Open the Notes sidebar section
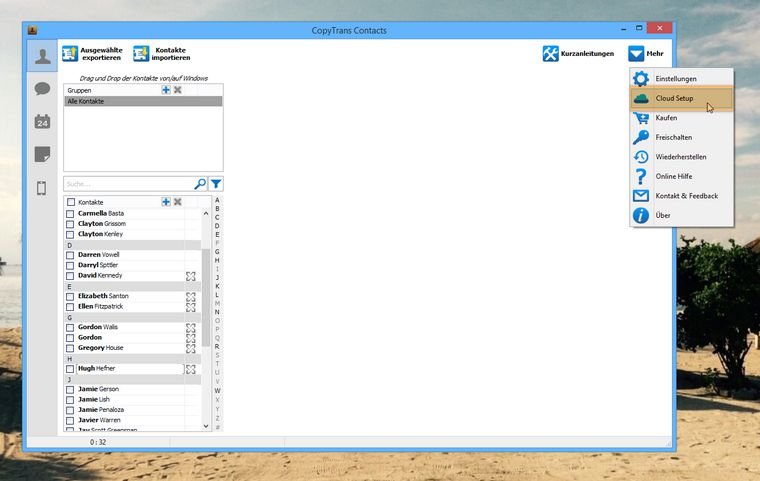Viewport: 760px width, 481px height. [x=42, y=155]
